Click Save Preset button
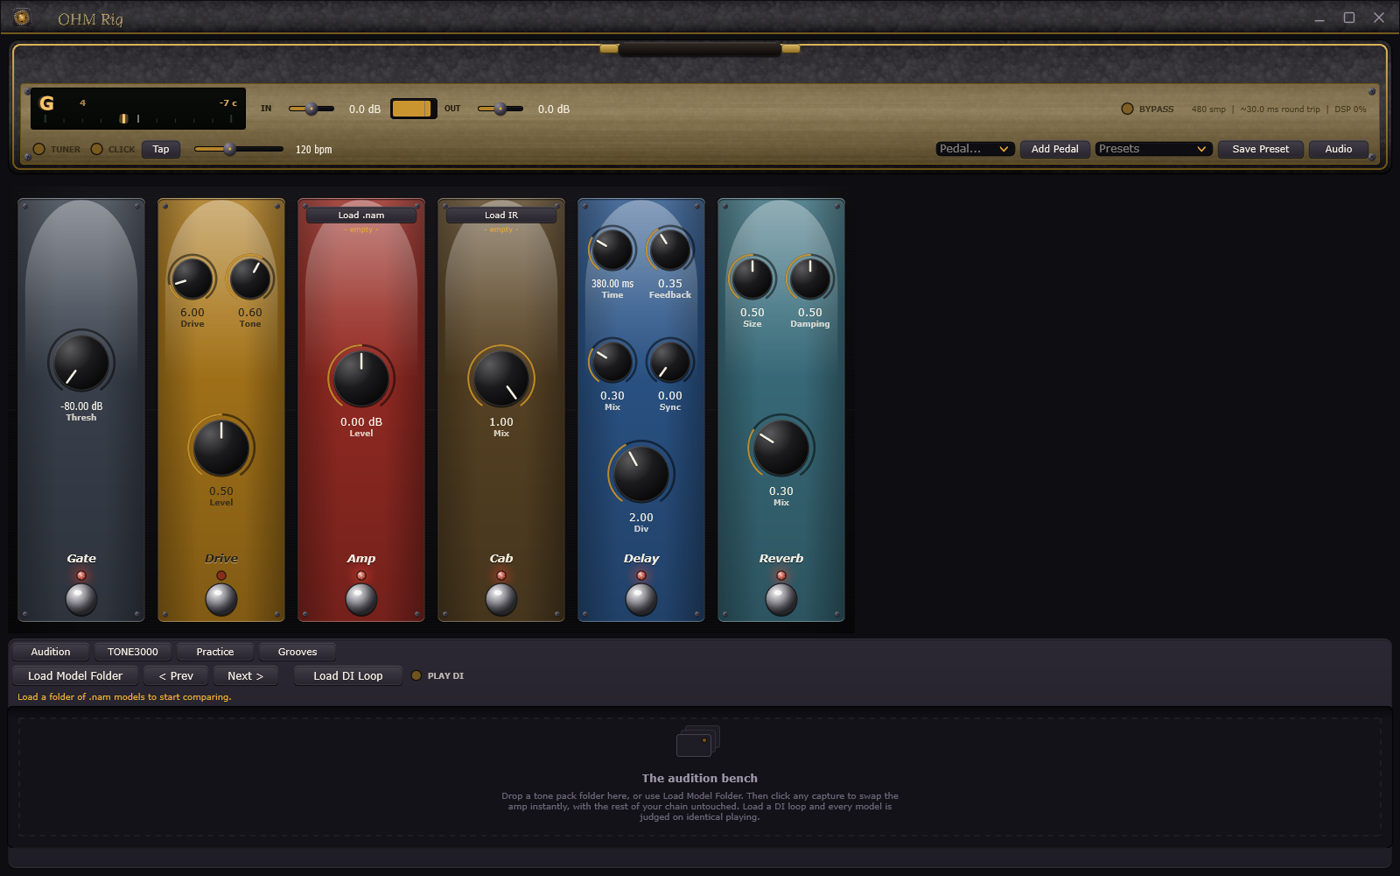The height and width of the screenshot is (876, 1400). coord(1260,149)
